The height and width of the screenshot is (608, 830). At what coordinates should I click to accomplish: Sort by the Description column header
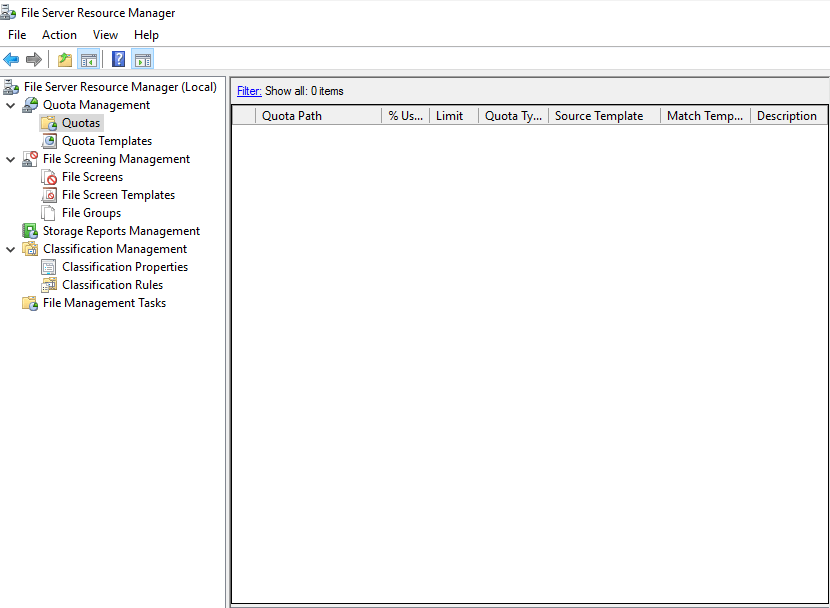789,116
